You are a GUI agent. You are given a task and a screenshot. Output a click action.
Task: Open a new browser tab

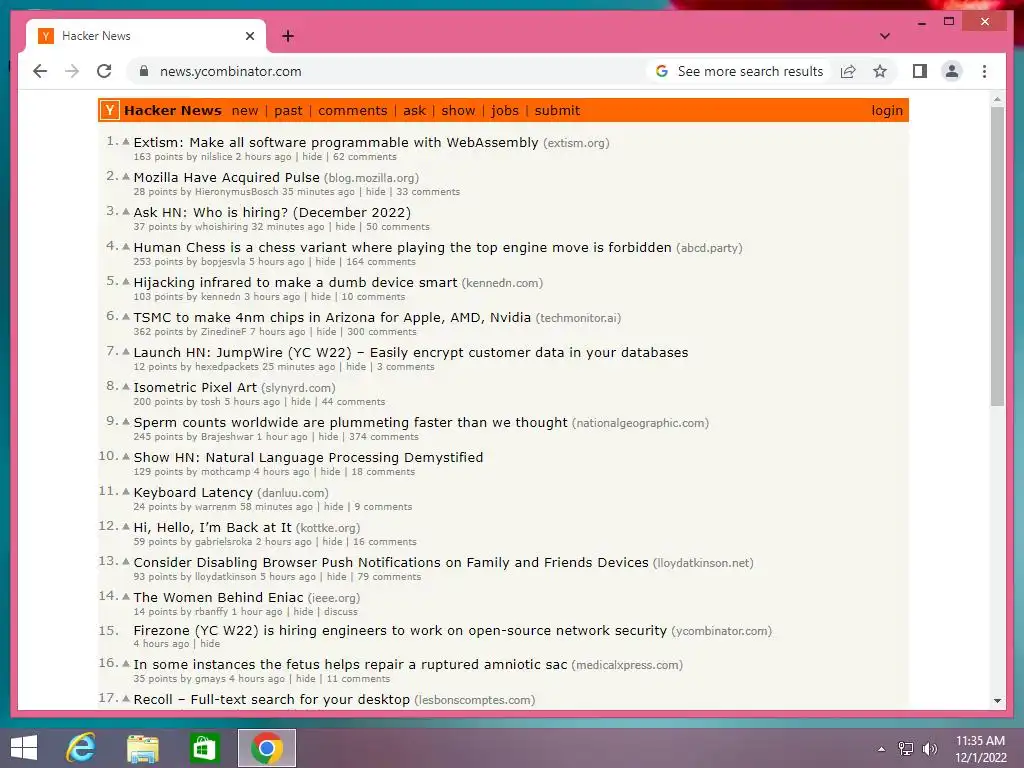tap(287, 36)
